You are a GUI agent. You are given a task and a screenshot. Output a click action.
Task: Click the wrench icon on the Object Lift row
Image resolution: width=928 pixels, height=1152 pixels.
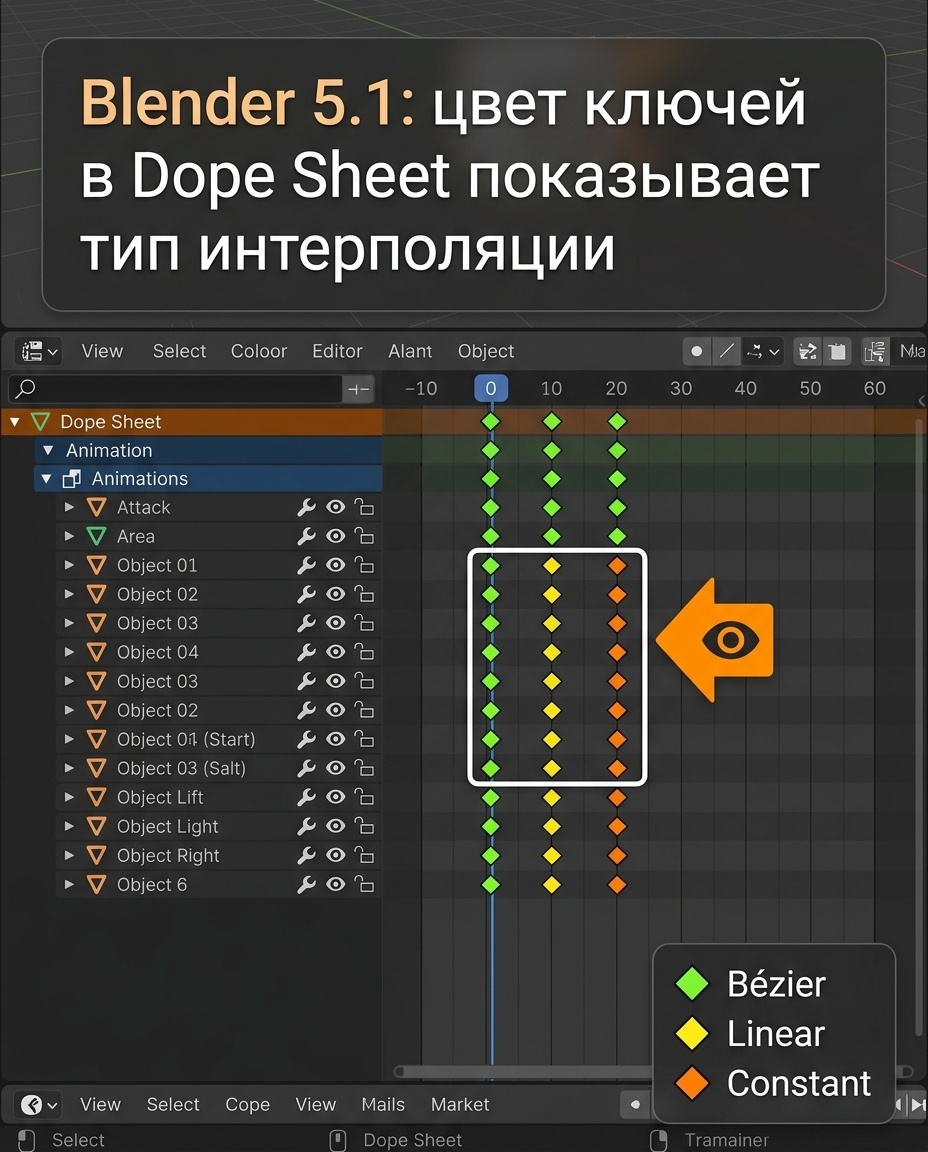(x=307, y=797)
